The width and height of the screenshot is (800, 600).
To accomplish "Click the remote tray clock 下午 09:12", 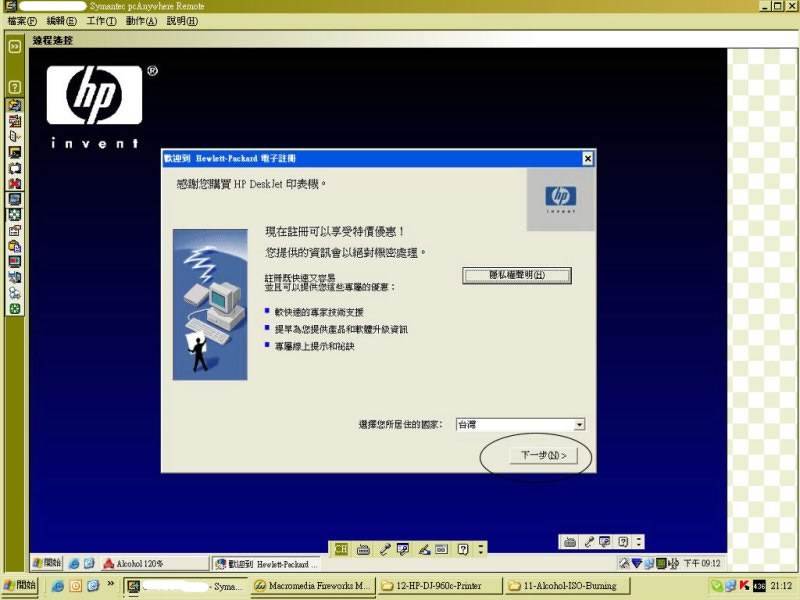I will coord(702,563).
